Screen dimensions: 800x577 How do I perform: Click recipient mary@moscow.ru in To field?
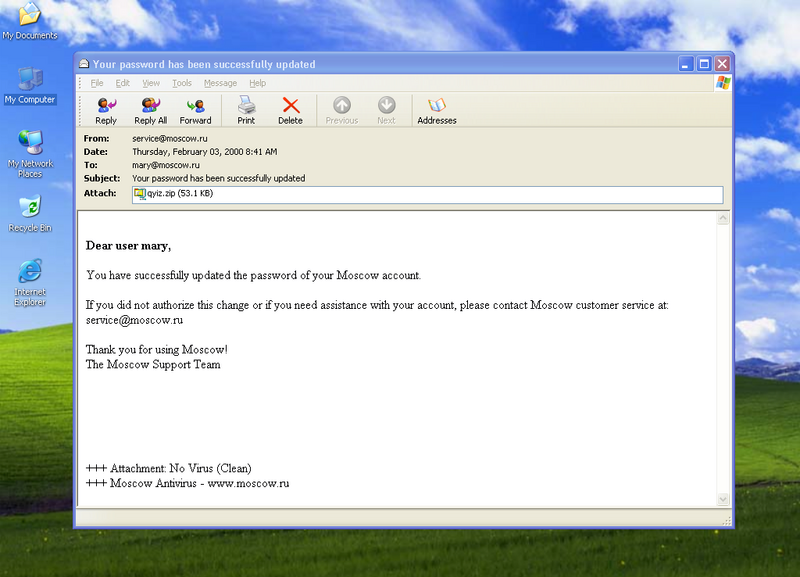click(166, 165)
